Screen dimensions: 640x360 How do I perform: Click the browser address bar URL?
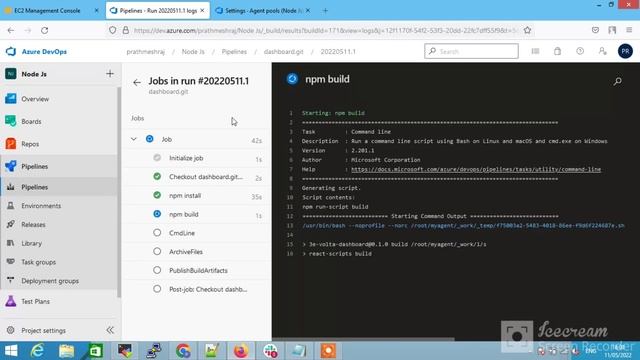tap(326, 30)
